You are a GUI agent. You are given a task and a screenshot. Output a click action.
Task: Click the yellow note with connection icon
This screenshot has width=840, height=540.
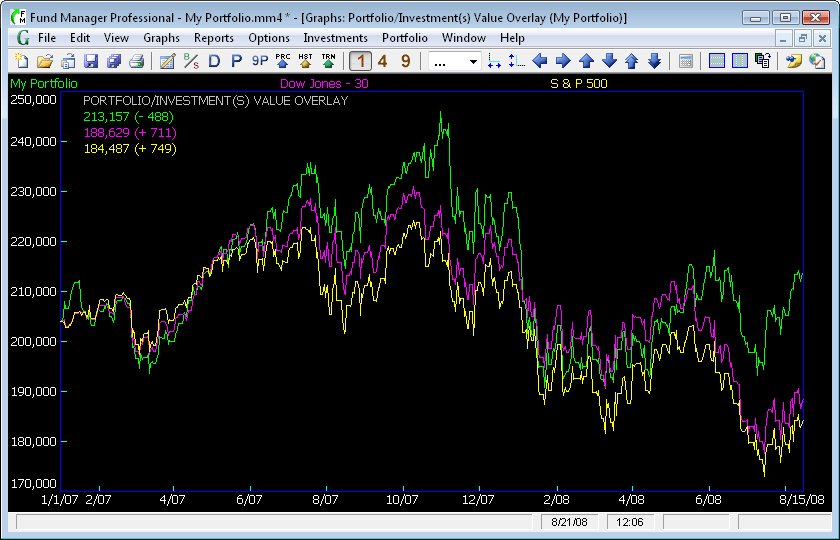point(793,61)
